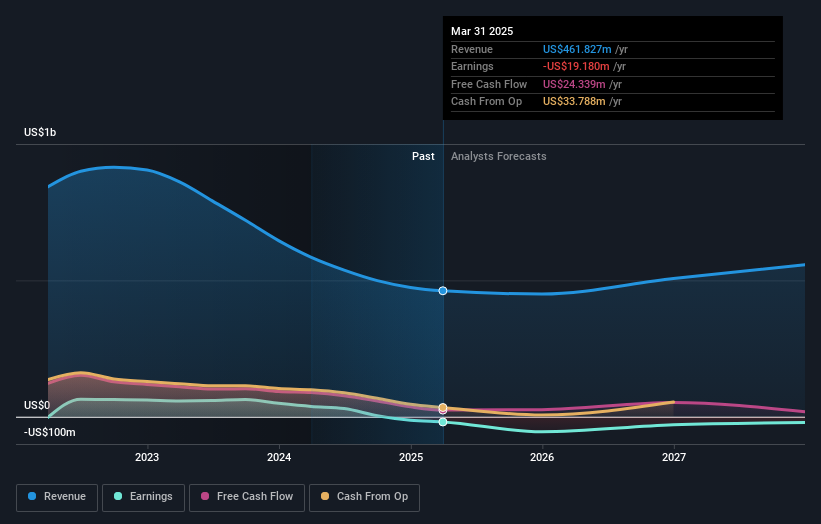Screen dimensions: 821x524
Task: Select the Revenue data point marker
Action: tap(443, 291)
